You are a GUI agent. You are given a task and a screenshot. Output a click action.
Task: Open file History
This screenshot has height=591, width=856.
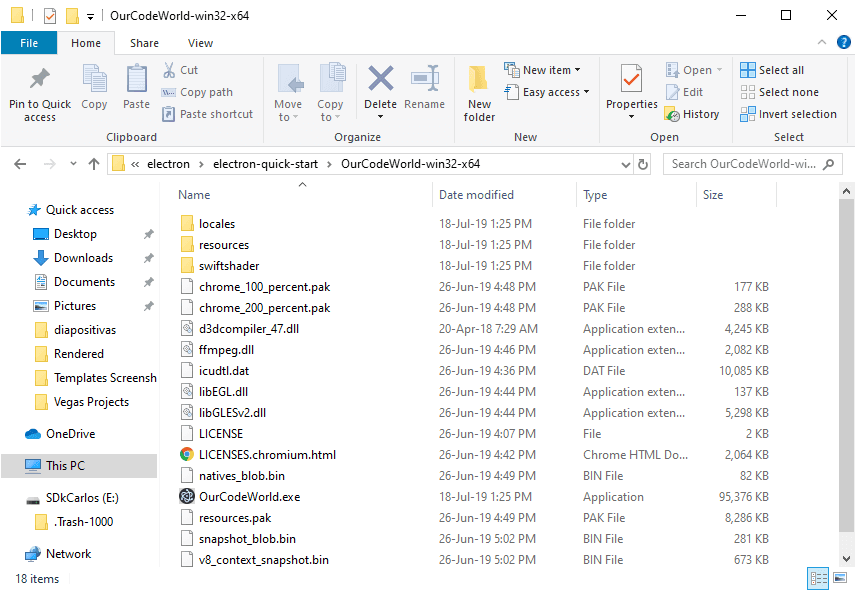pos(692,114)
